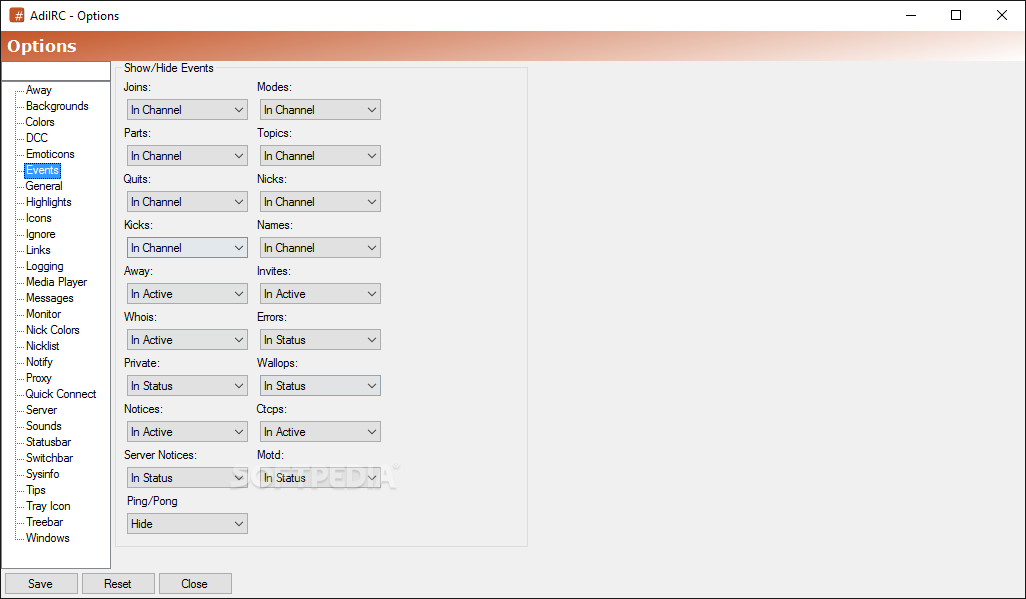Click the AdiIRC app icon in title bar

(16, 15)
